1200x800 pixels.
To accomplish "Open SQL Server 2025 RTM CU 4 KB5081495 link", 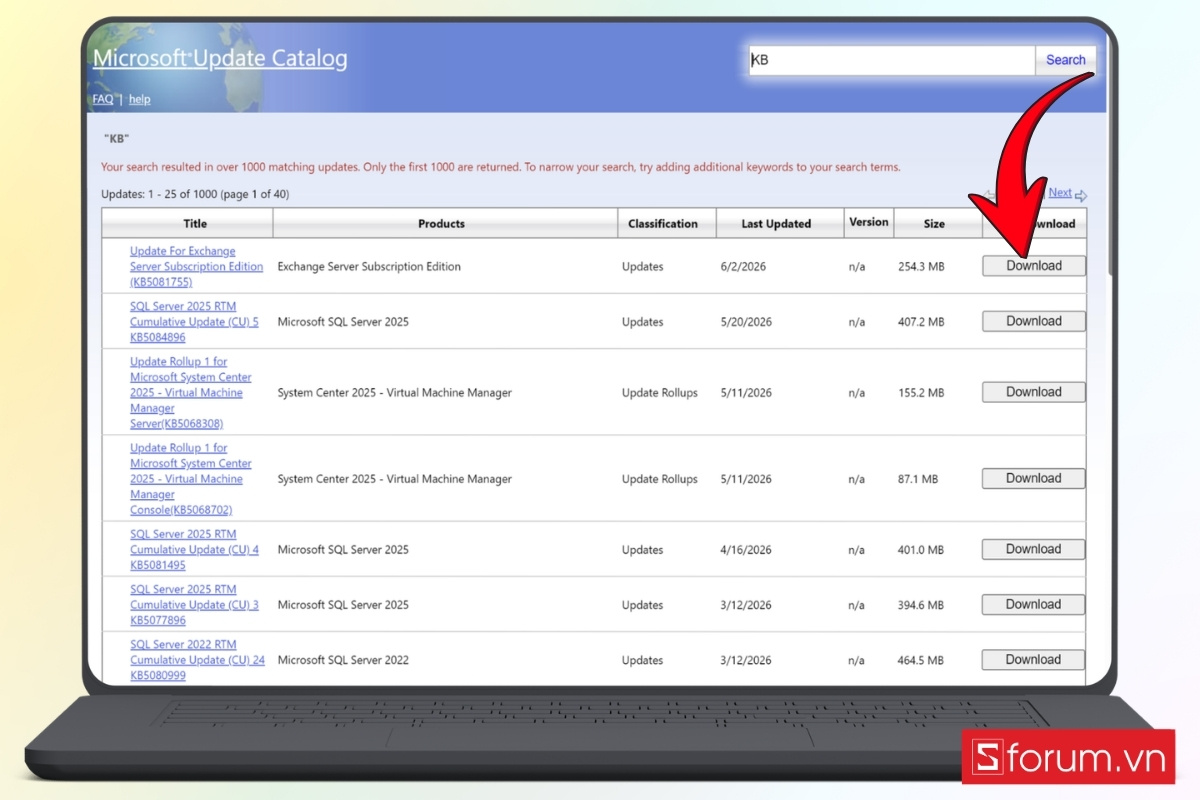I will (194, 550).
